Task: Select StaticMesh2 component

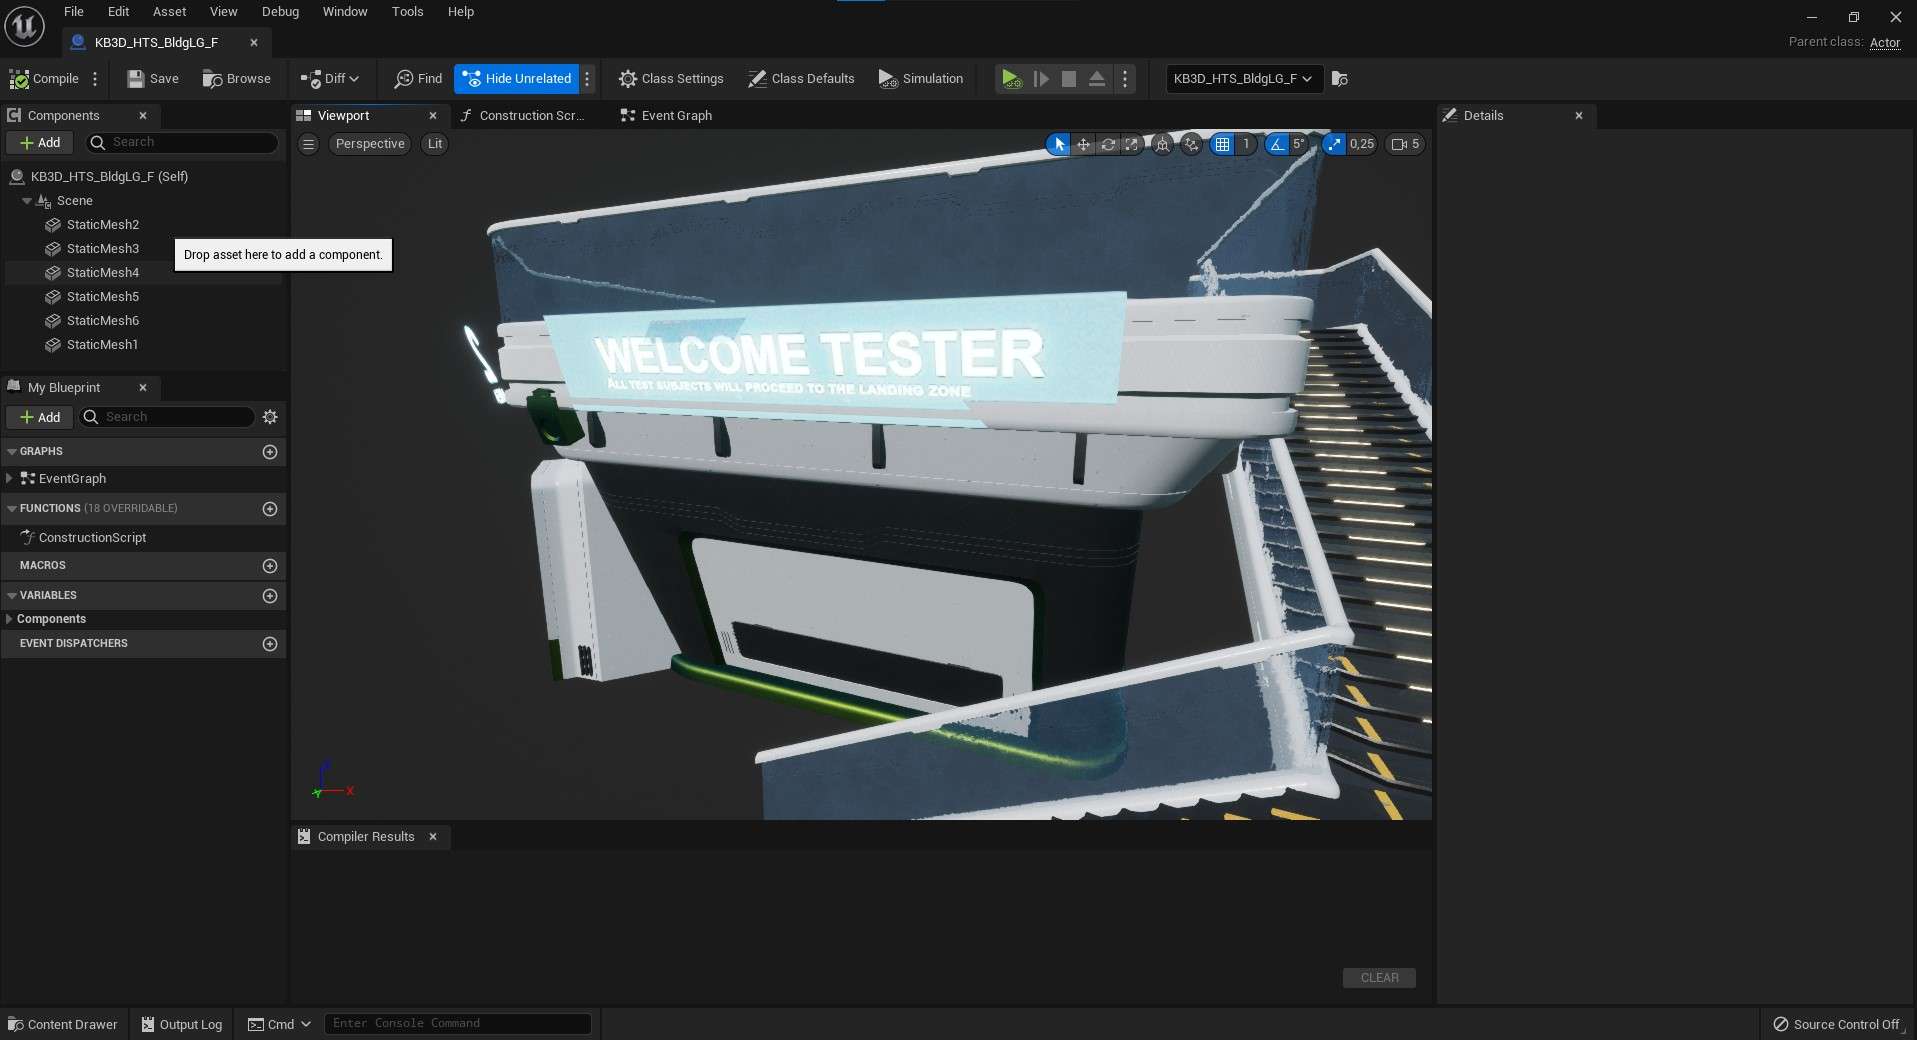Action: point(103,225)
